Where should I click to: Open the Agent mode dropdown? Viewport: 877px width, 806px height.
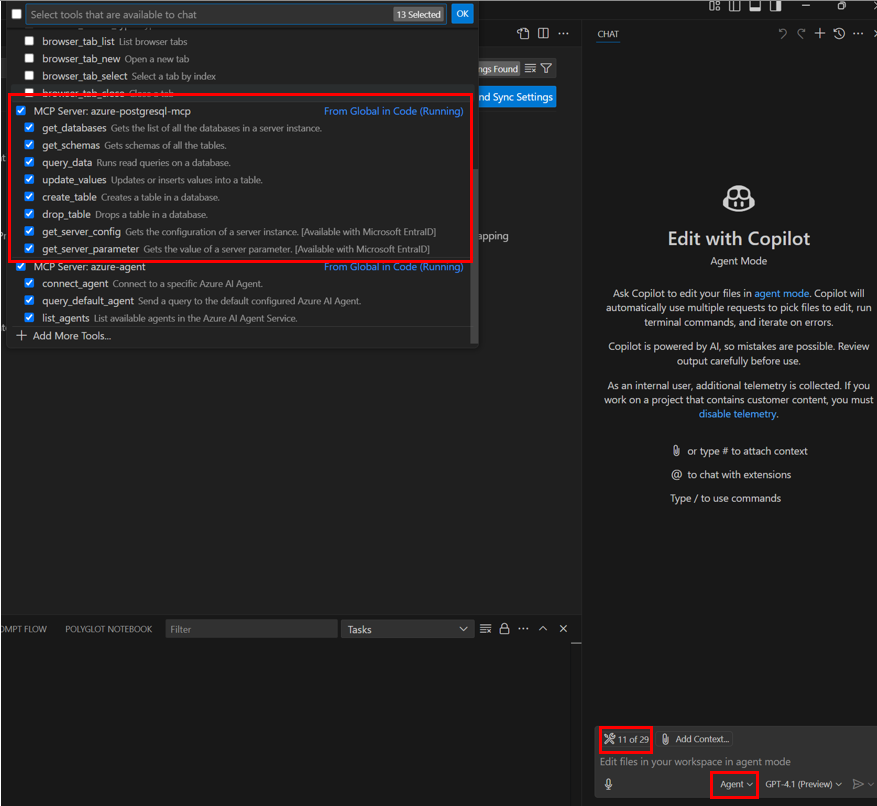[x=733, y=784]
